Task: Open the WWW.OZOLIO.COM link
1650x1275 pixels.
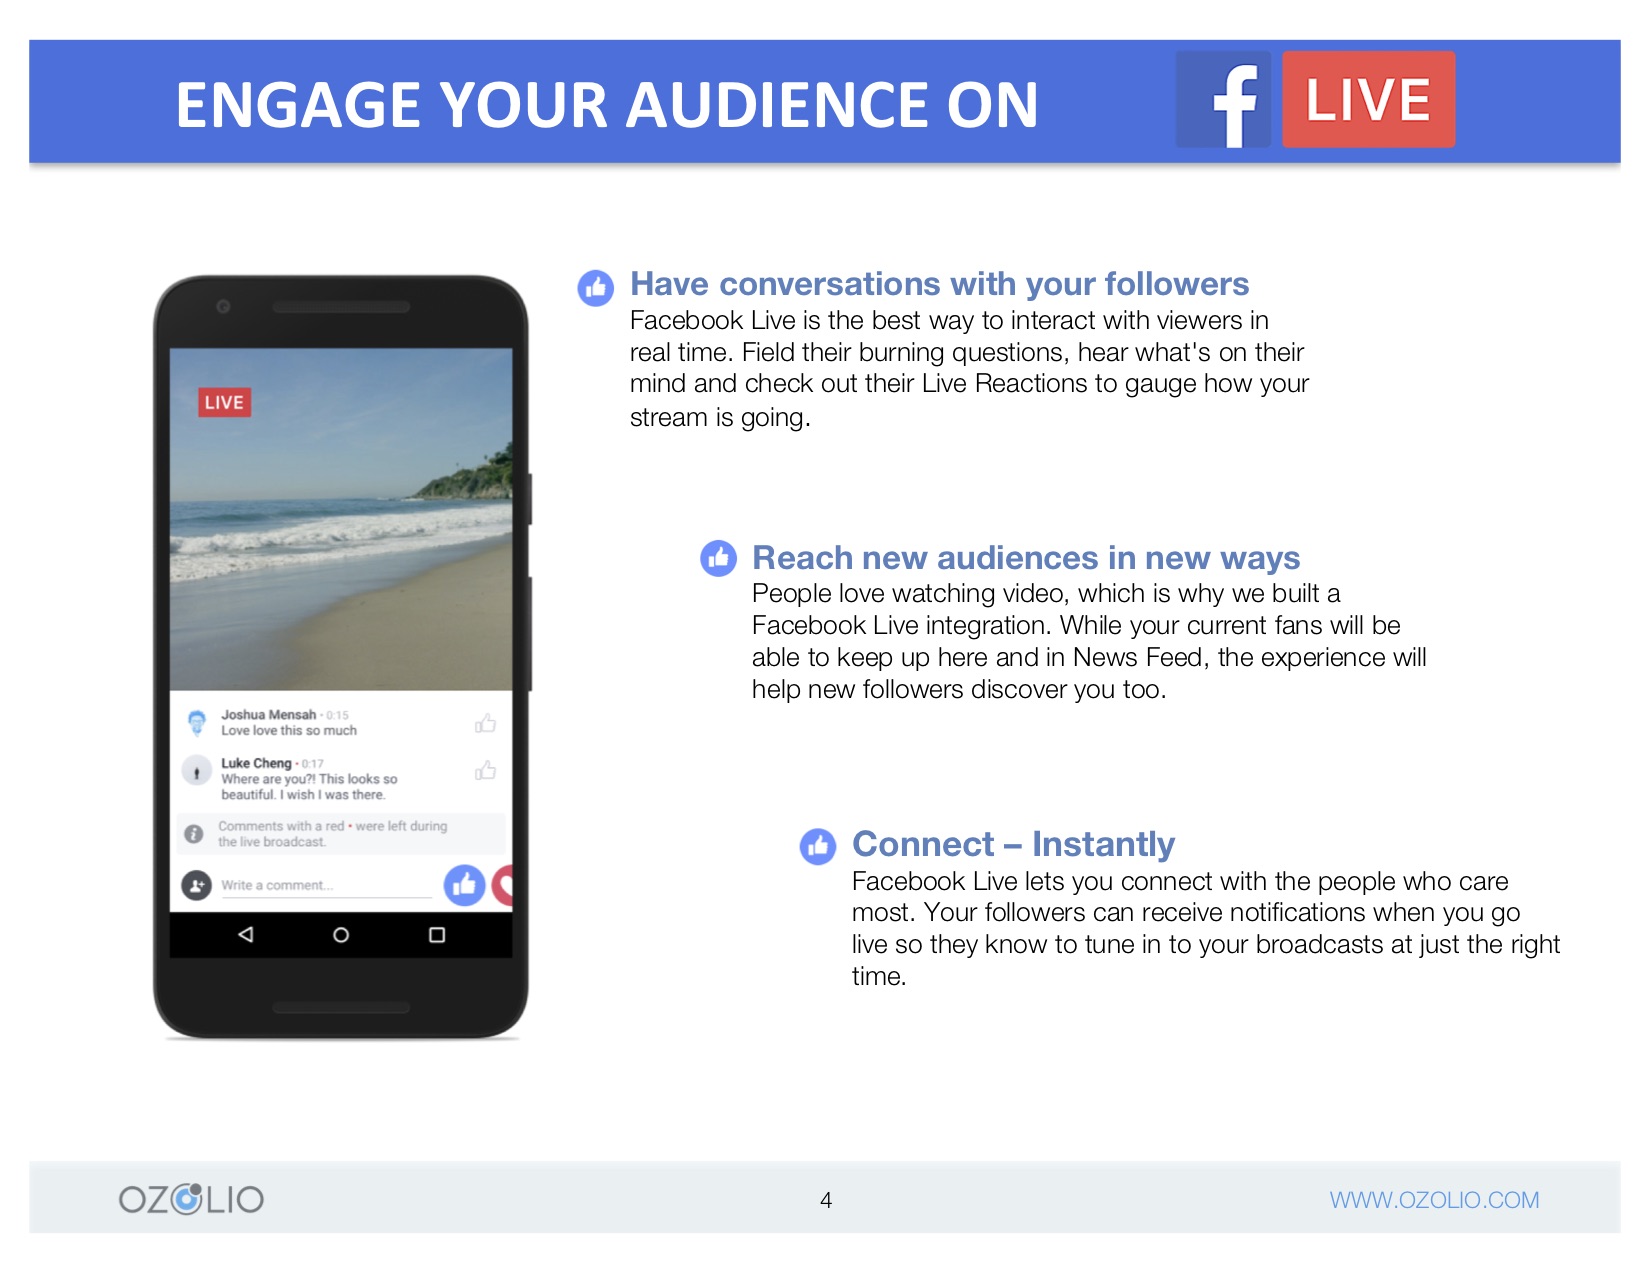Action: 1434,1200
